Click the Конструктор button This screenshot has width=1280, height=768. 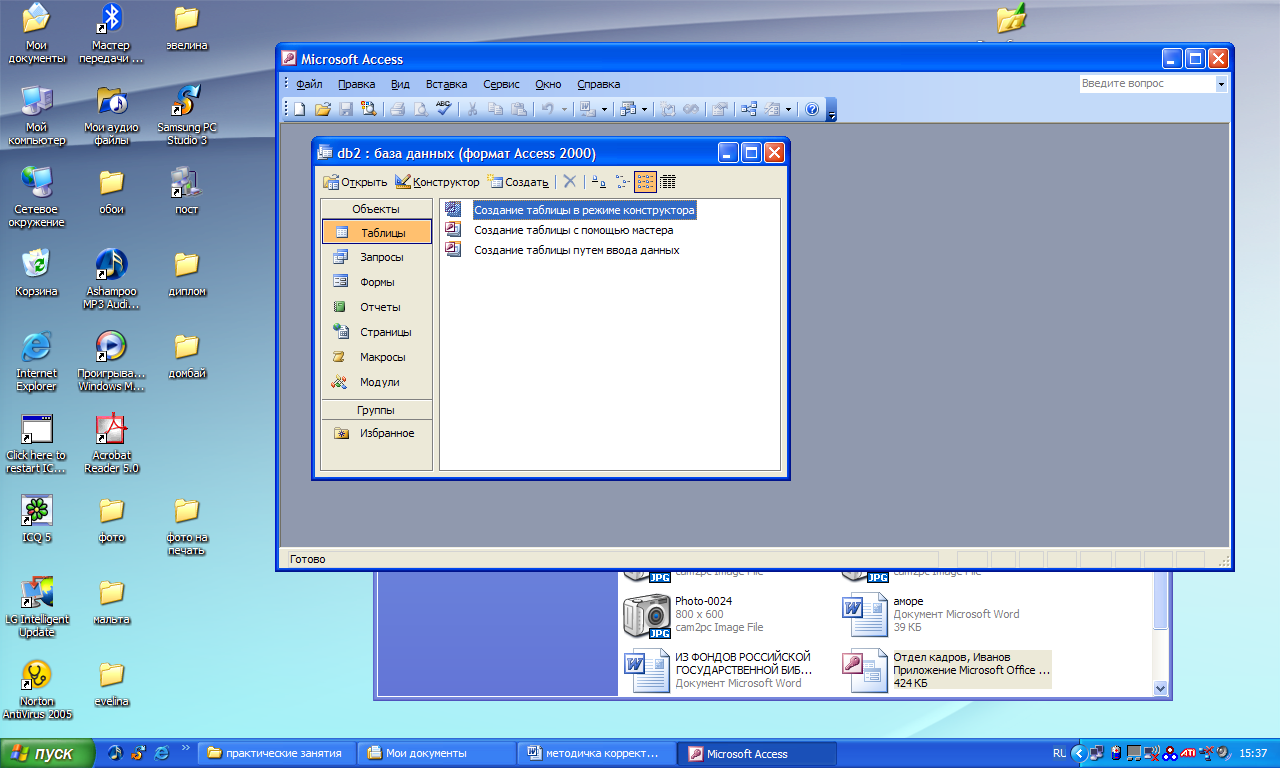(437, 181)
